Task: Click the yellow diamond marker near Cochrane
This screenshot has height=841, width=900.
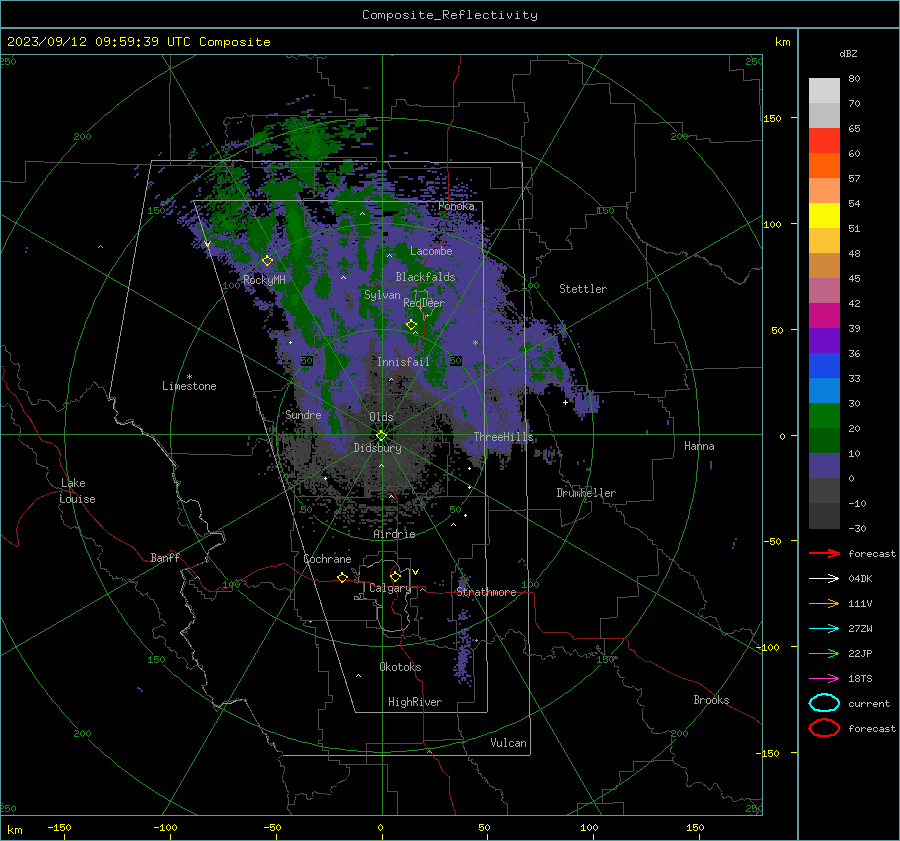Action: (342, 577)
